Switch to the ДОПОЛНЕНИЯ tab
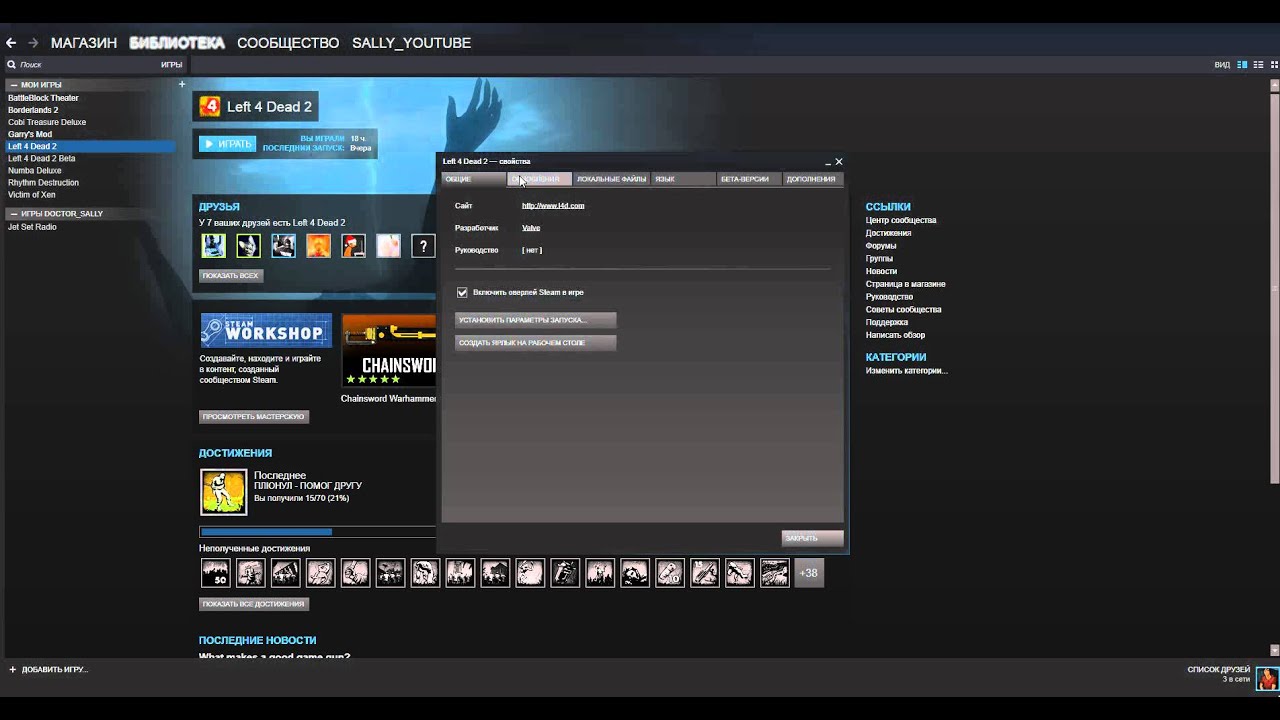Image resolution: width=1280 pixels, height=720 pixels. (813, 179)
